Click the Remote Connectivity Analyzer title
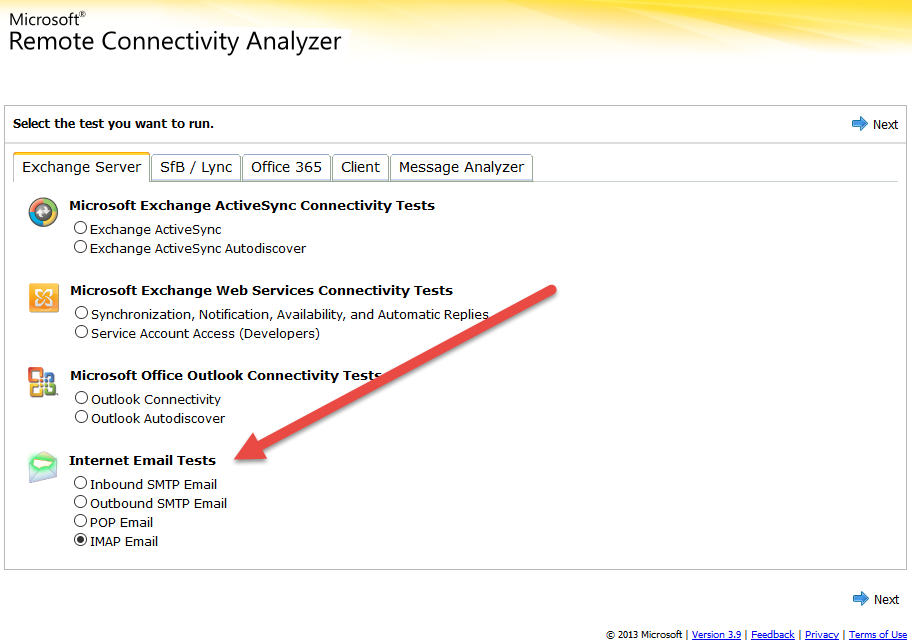The height and width of the screenshot is (642, 912). (x=175, y=41)
